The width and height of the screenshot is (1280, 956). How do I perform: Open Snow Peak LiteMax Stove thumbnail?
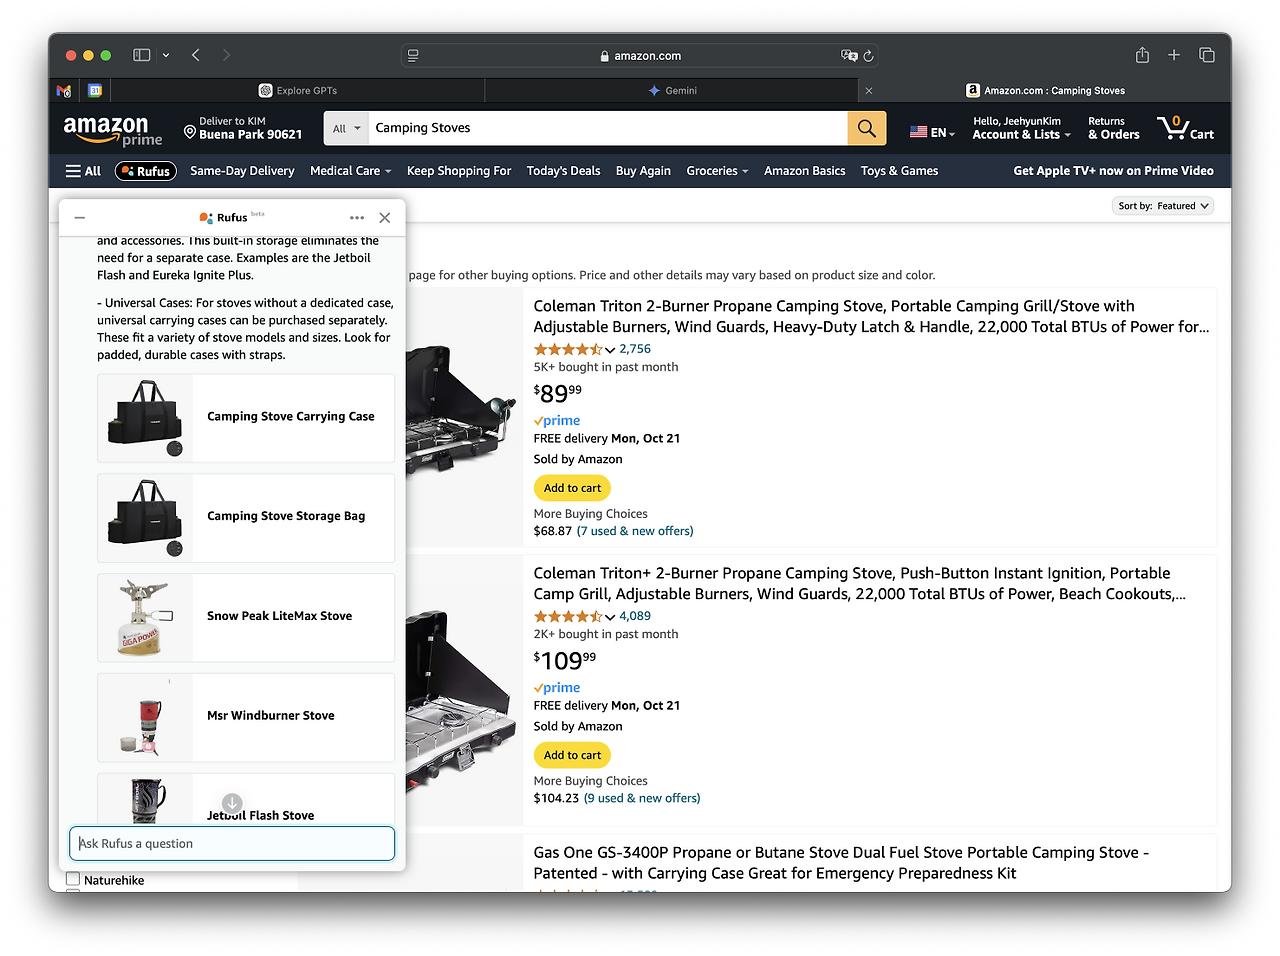146,617
